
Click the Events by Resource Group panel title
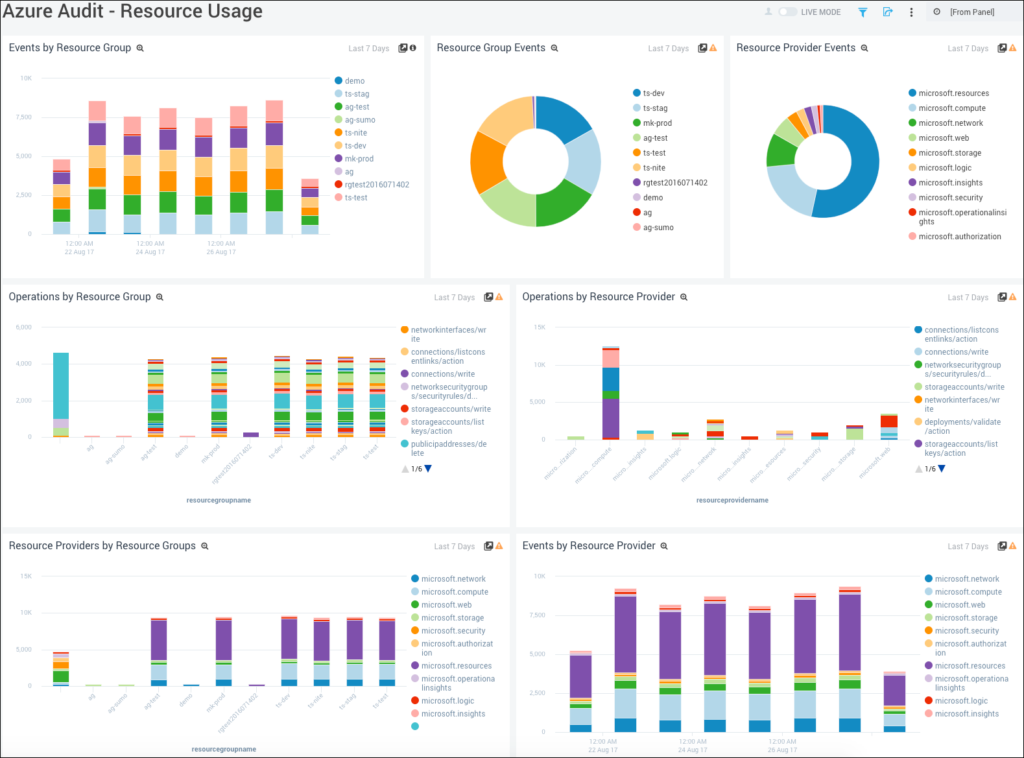tap(70, 48)
